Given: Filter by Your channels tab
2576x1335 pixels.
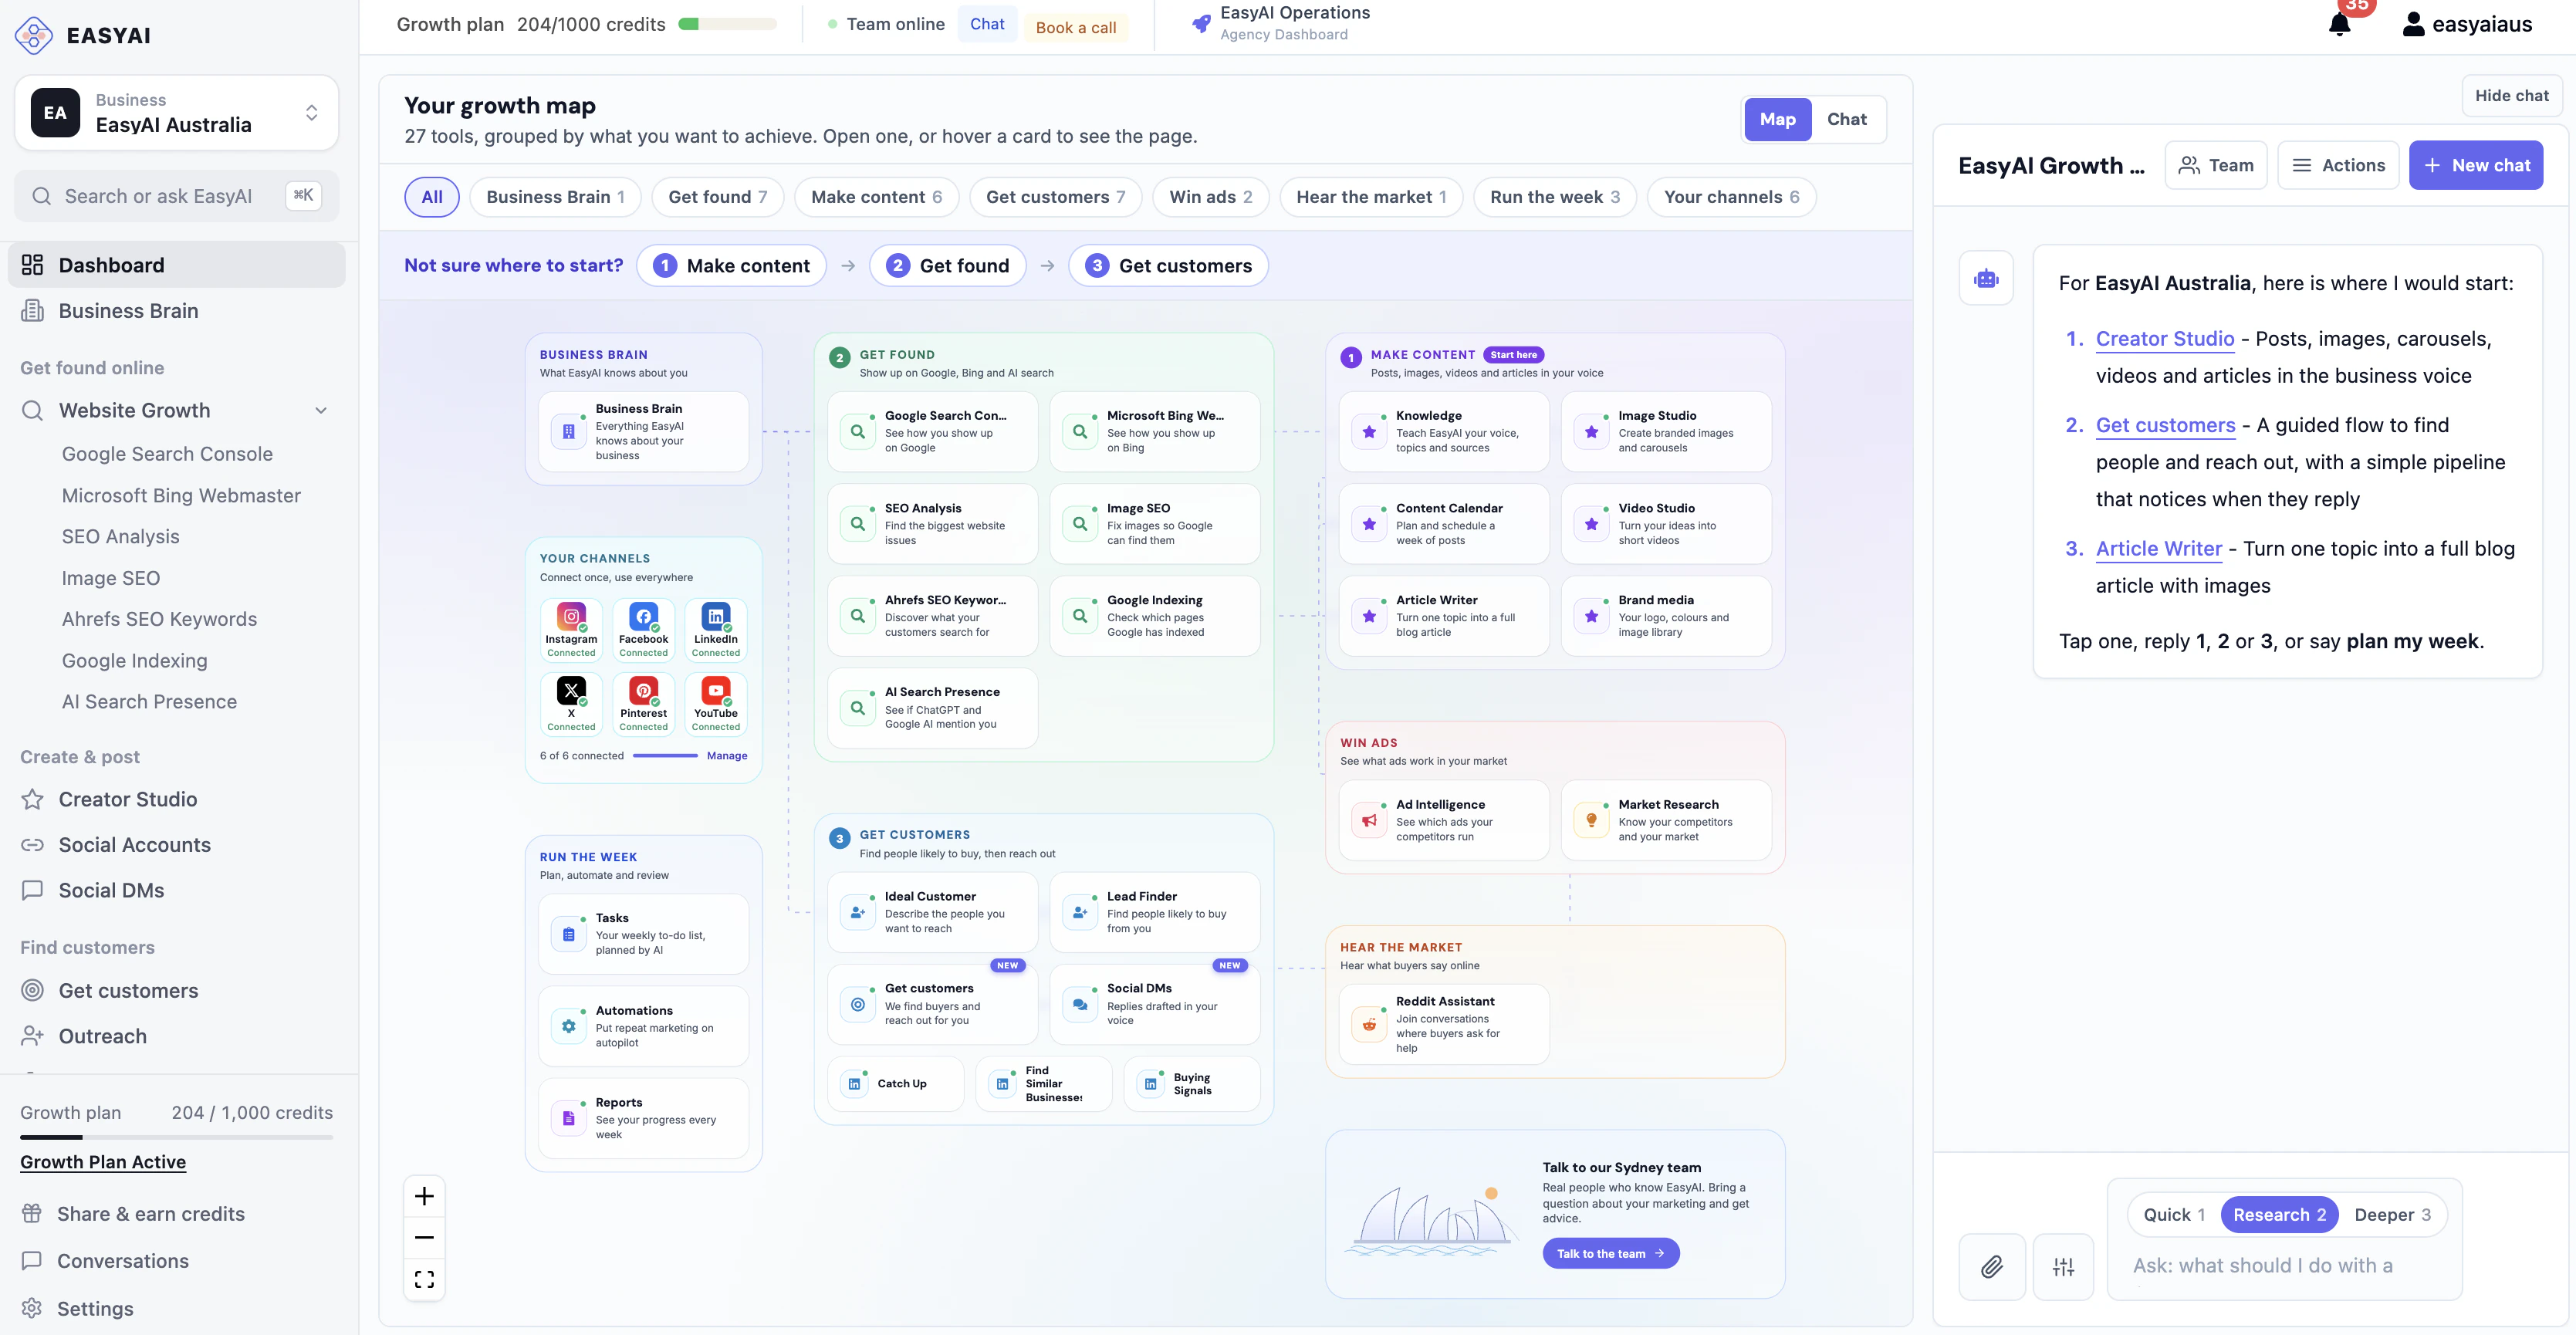Looking at the screenshot, I should 1731,197.
